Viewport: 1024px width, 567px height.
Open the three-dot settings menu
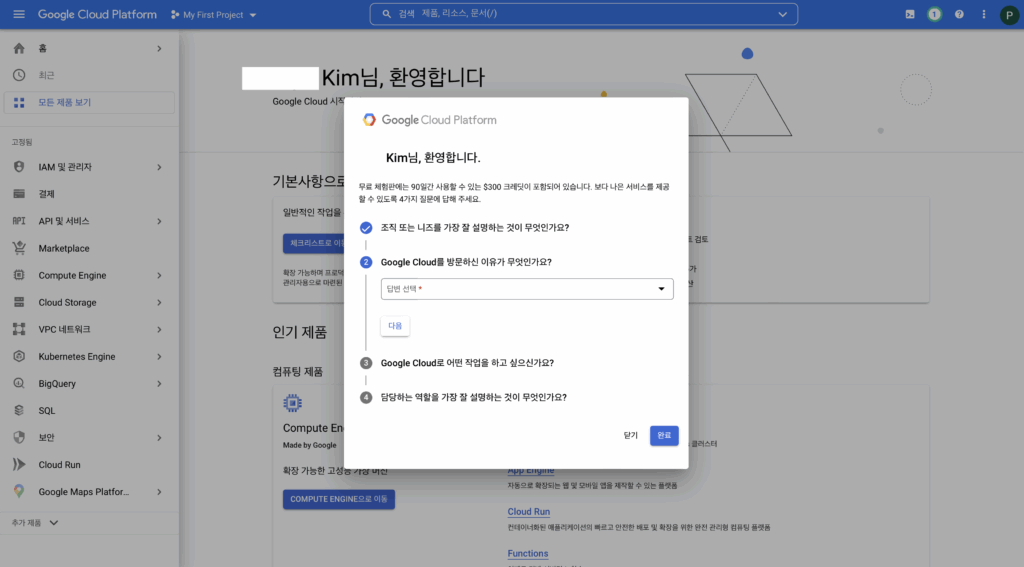click(984, 14)
